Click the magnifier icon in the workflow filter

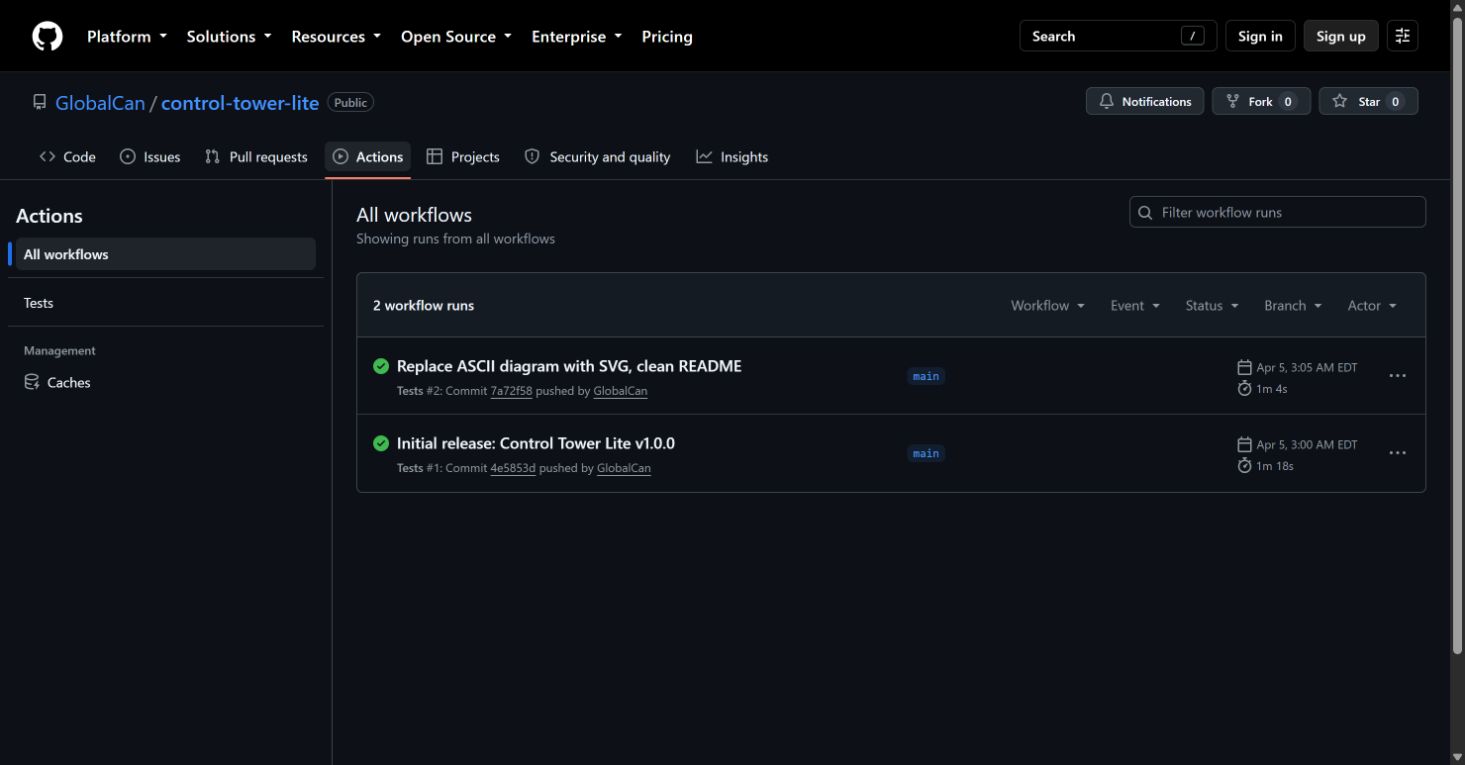(x=1146, y=212)
